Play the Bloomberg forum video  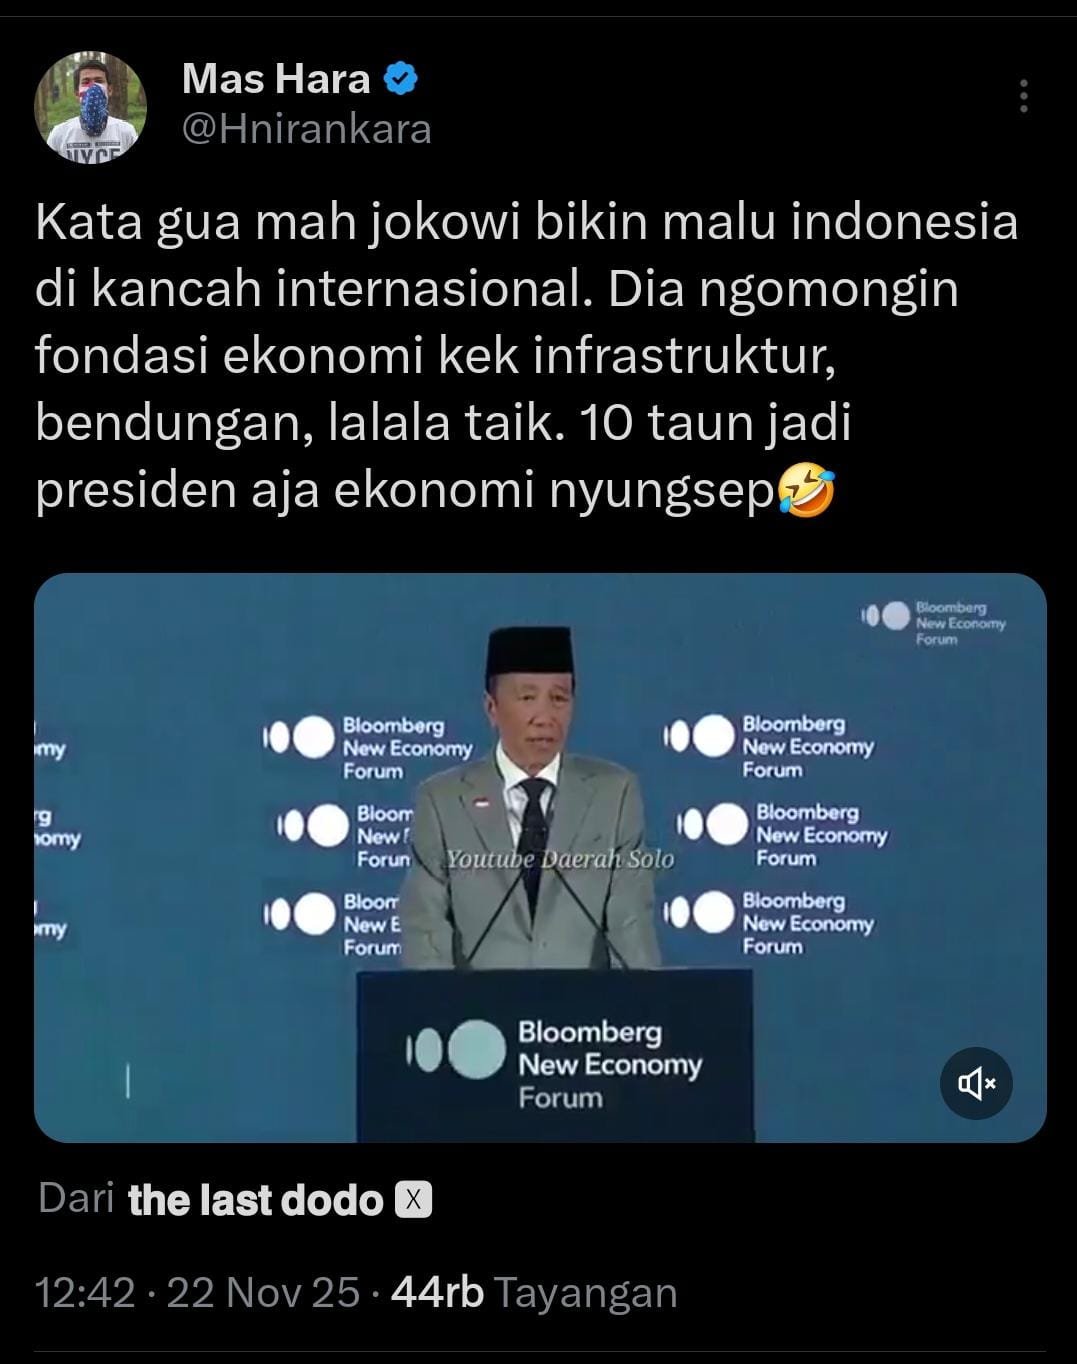(x=540, y=857)
